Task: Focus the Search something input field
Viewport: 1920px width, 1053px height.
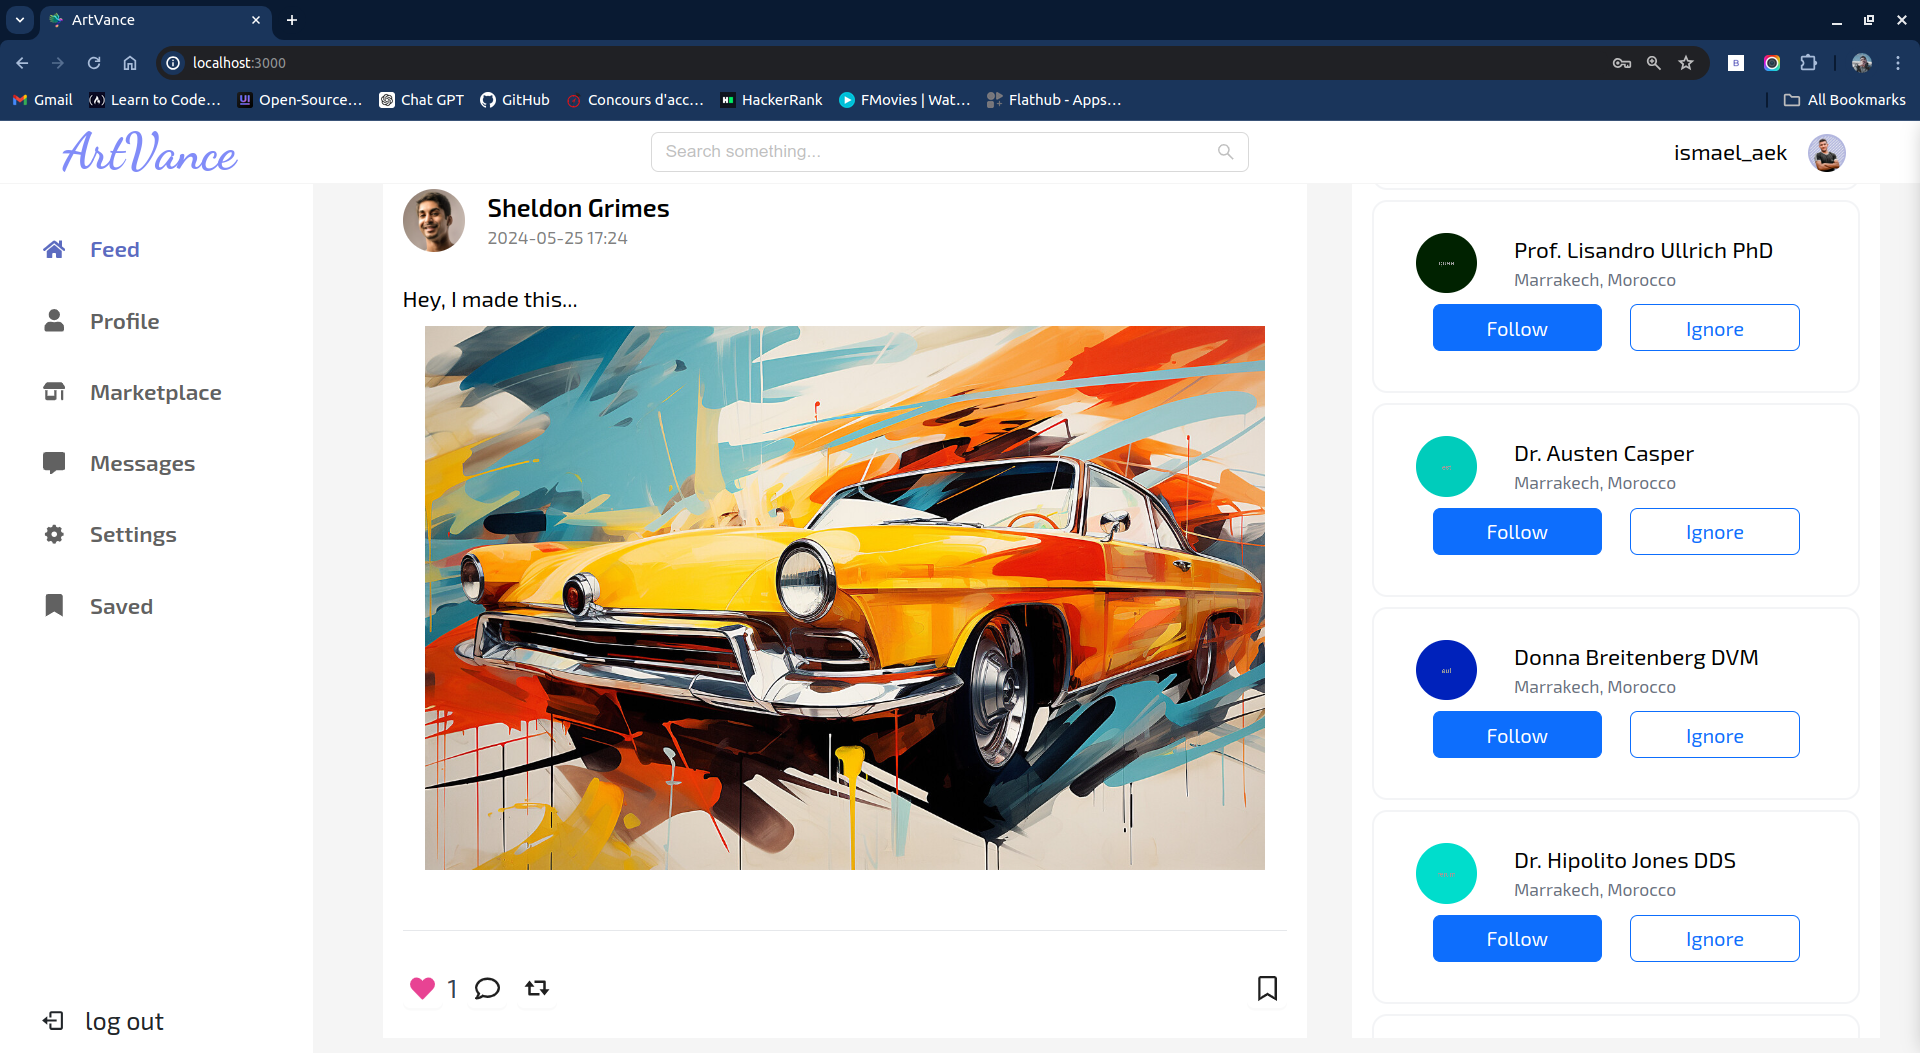Action: (949, 152)
